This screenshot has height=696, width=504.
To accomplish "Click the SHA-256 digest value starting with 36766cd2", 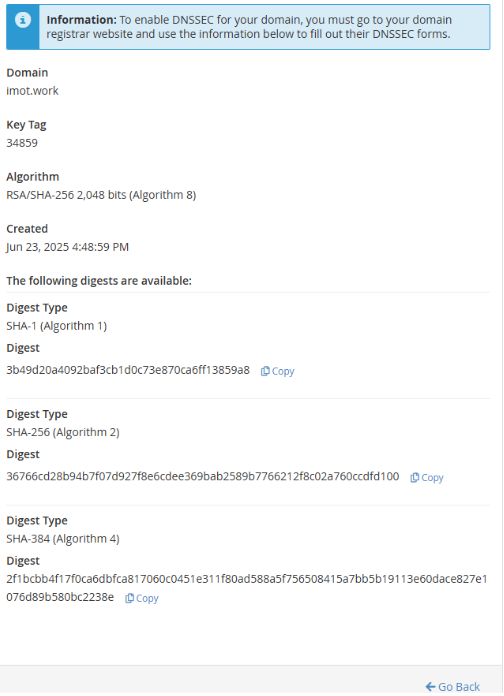I will pos(202,477).
